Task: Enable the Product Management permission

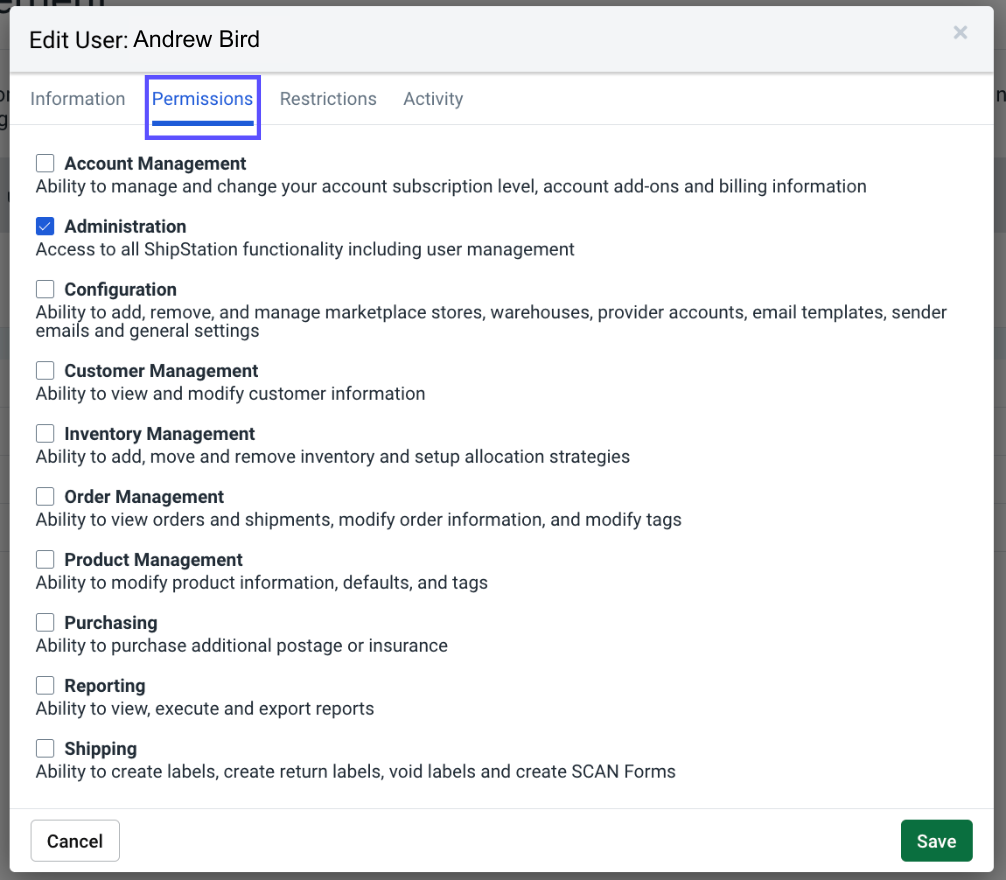Action: [x=45, y=559]
